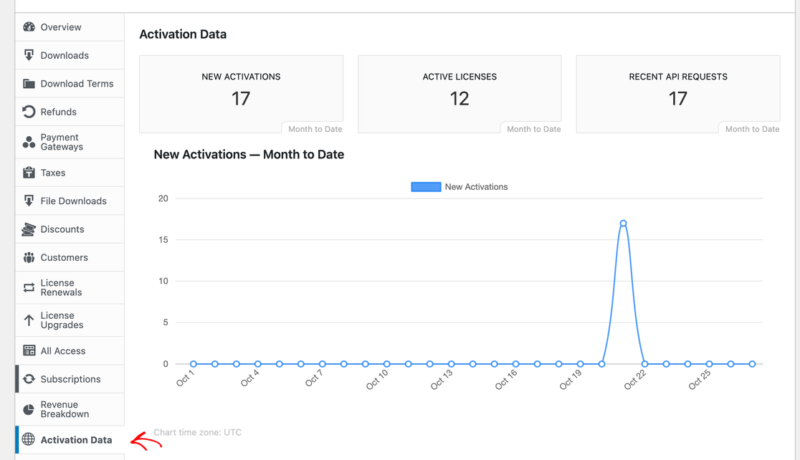The width and height of the screenshot is (800, 460).
Task: Click the ACTIVE LICENSES tile heading
Action: (459, 76)
